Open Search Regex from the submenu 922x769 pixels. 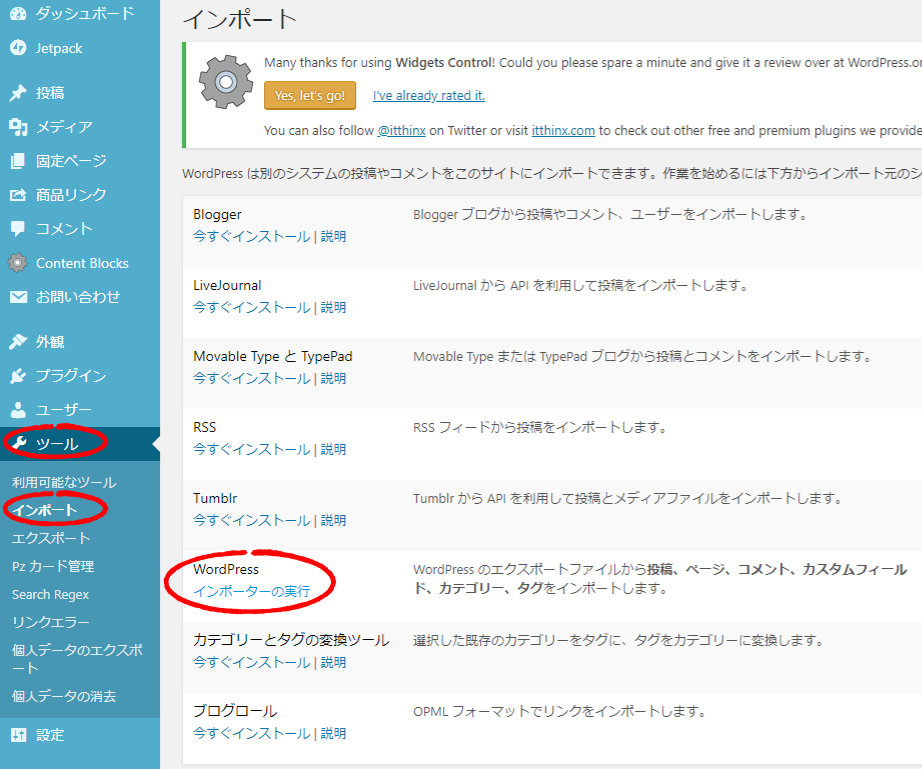(50, 594)
